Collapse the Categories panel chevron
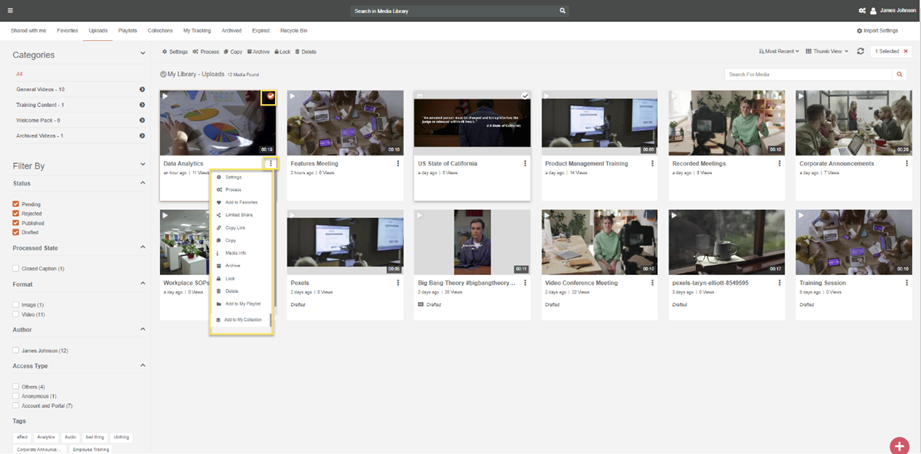921x454 pixels. (x=143, y=55)
